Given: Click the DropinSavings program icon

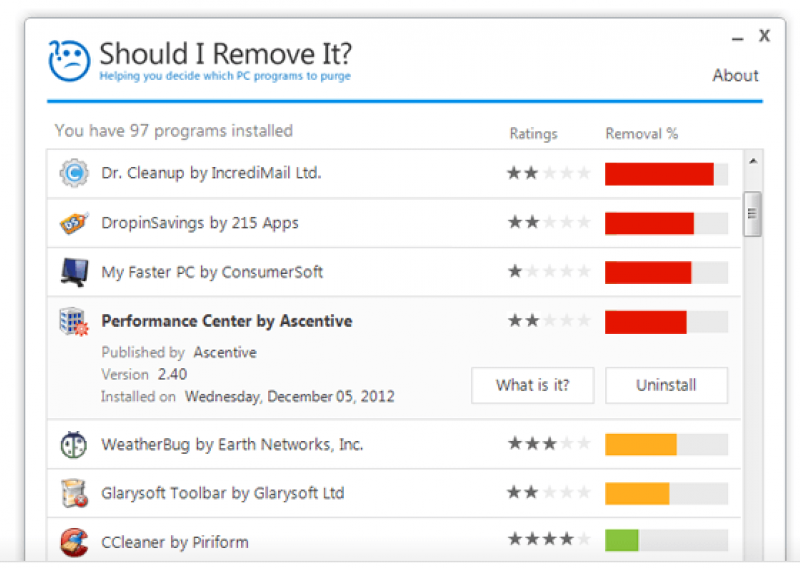Looking at the screenshot, I should pos(74,222).
